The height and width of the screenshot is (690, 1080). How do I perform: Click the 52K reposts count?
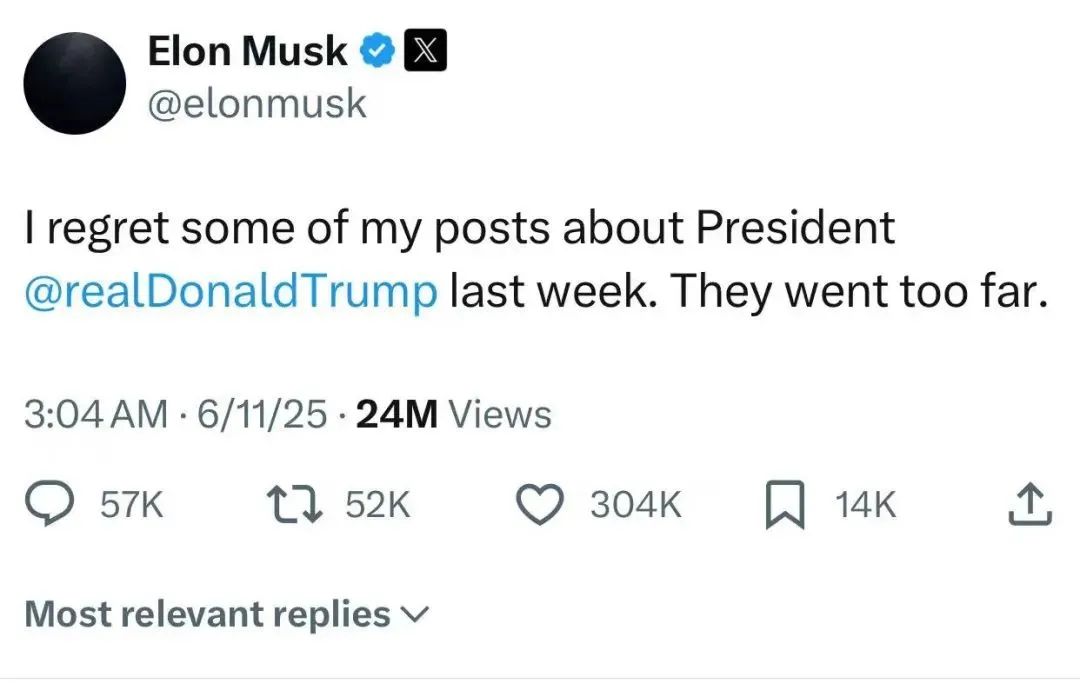377,506
